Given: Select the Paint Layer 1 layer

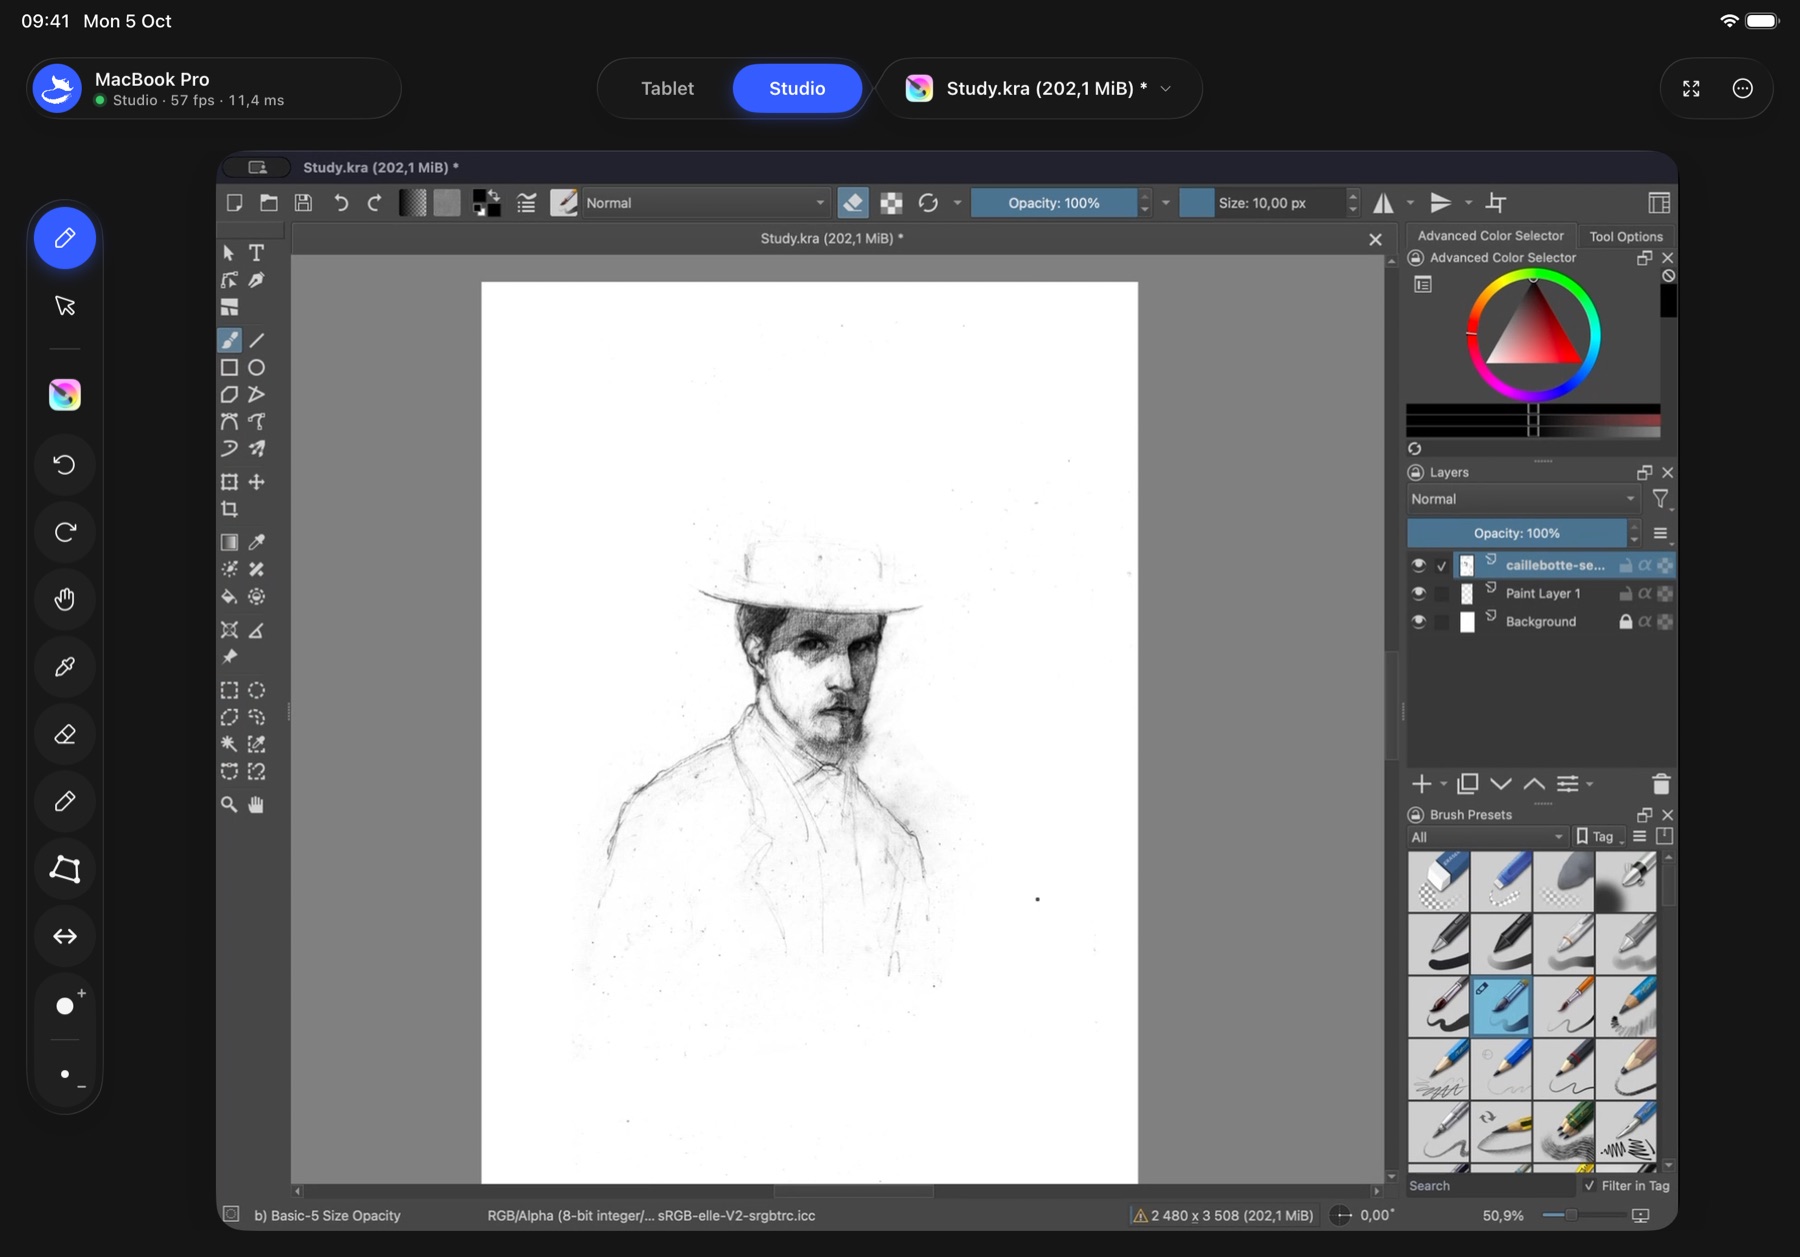Looking at the screenshot, I should pos(1541,593).
